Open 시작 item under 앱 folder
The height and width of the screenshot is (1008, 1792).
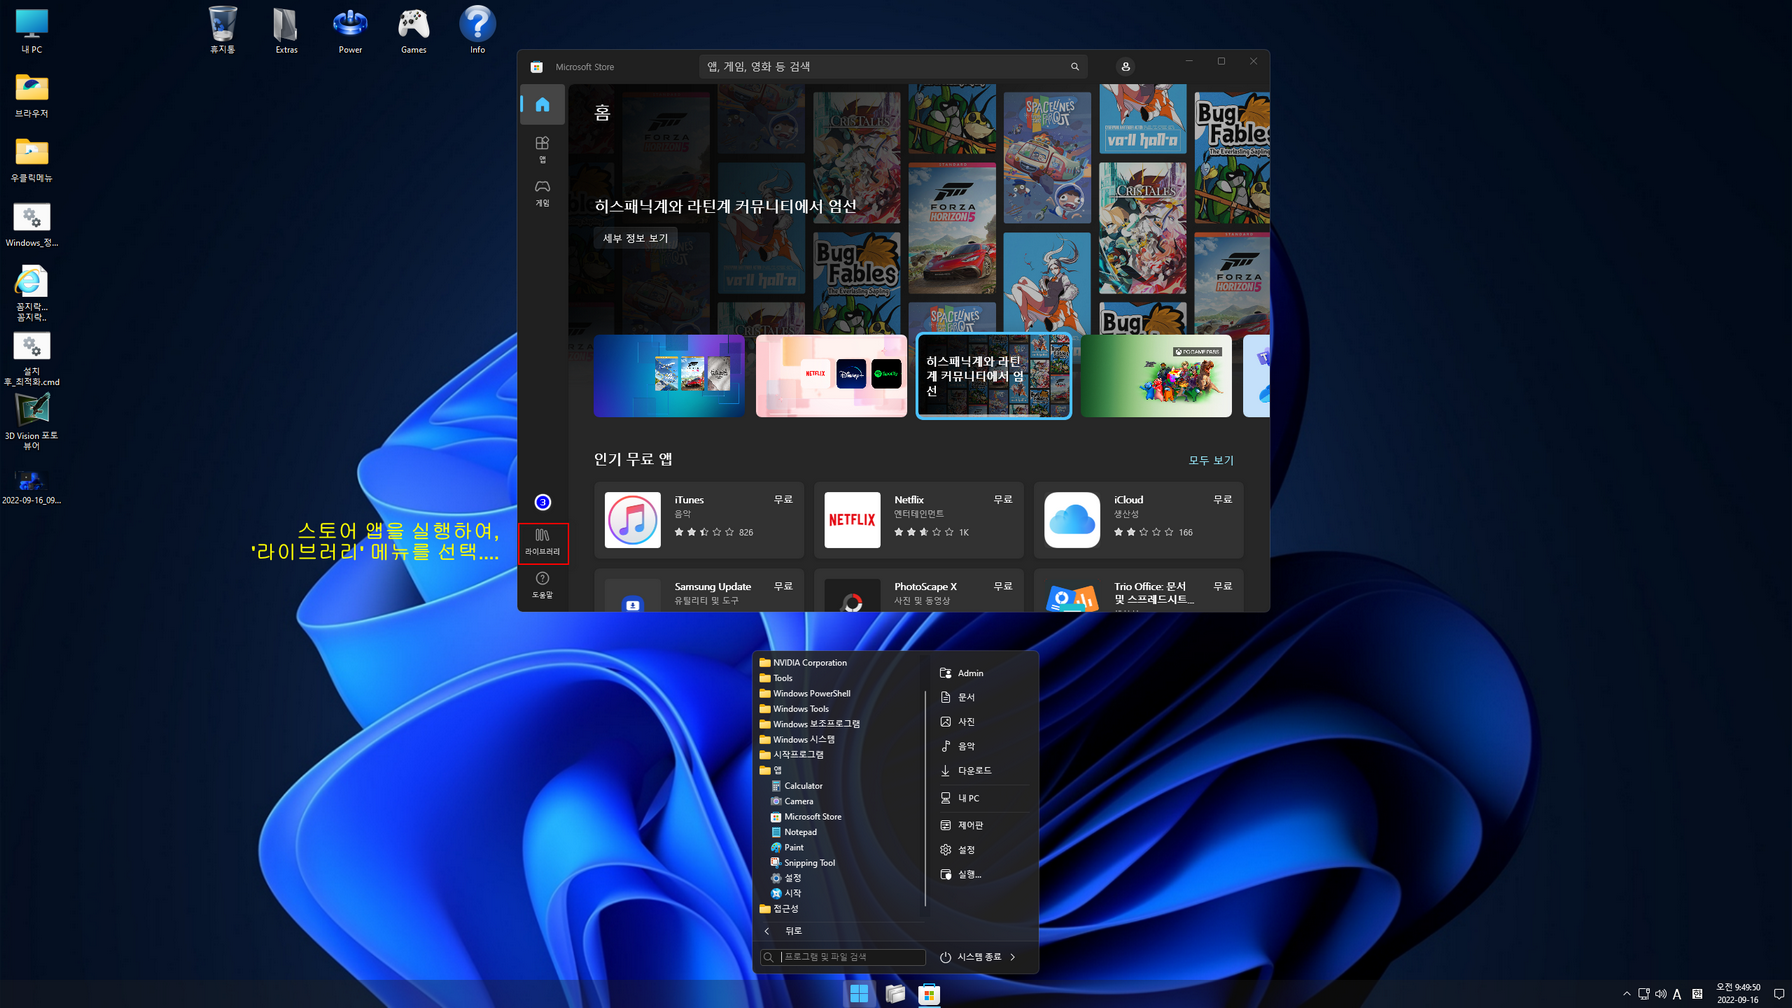(786, 893)
